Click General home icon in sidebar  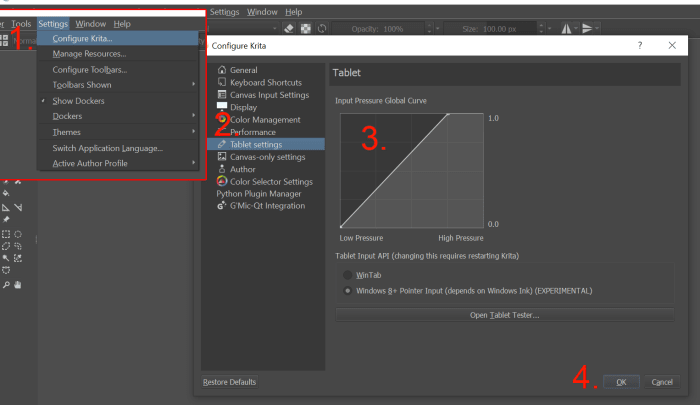tap(222, 70)
